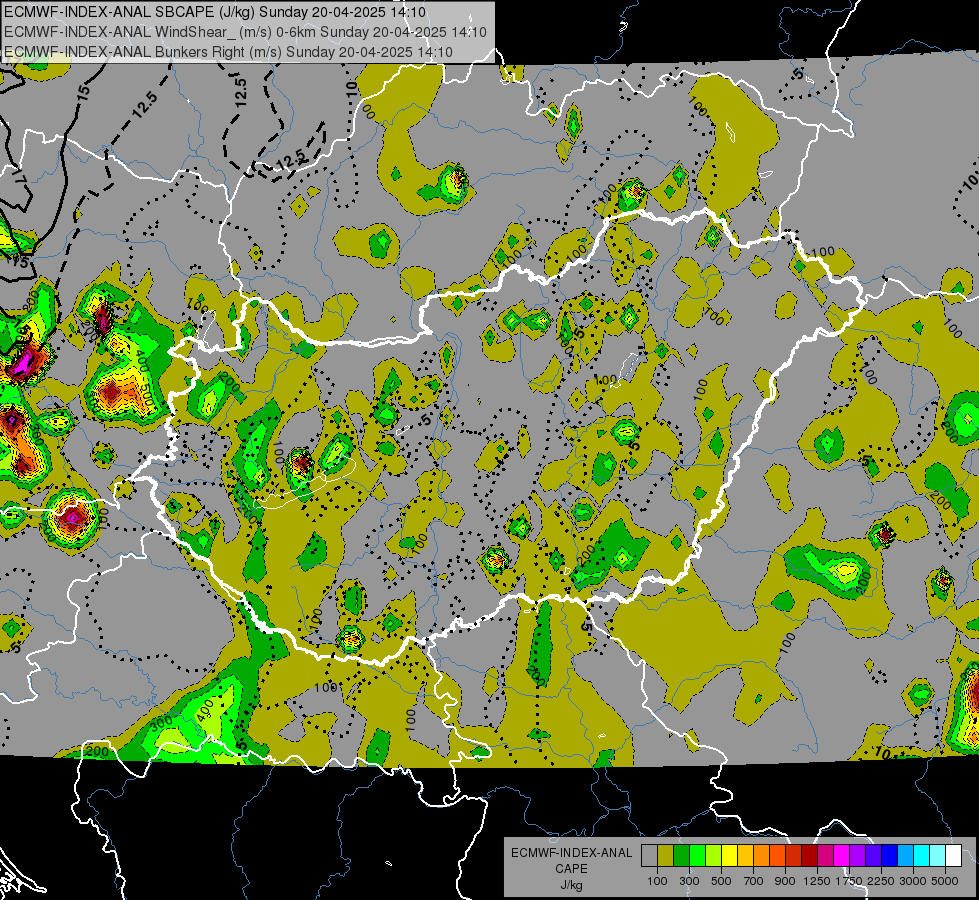
Task: Click the legend unit J/kg
Action: point(571,885)
